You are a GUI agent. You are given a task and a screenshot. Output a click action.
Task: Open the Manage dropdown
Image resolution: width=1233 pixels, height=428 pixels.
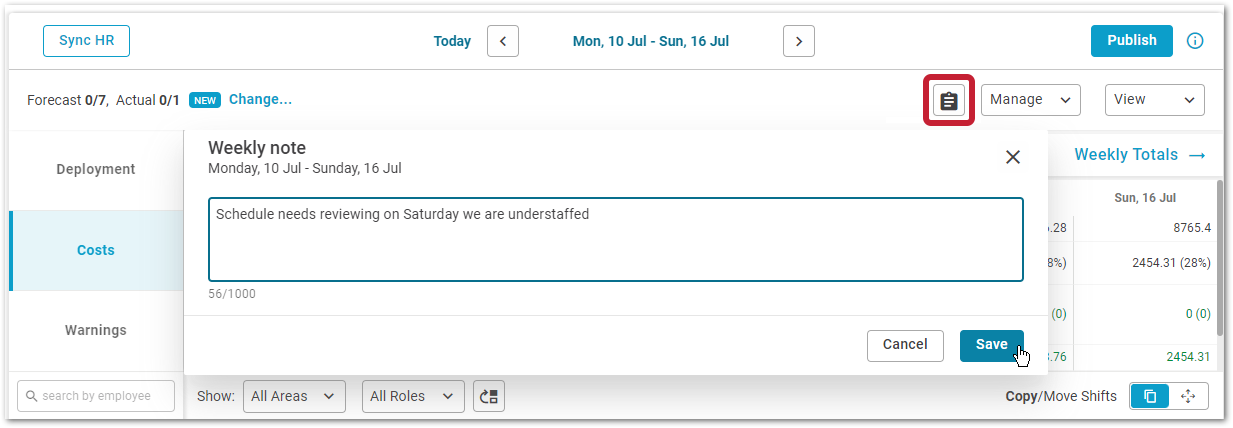(x=1031, y=100)
